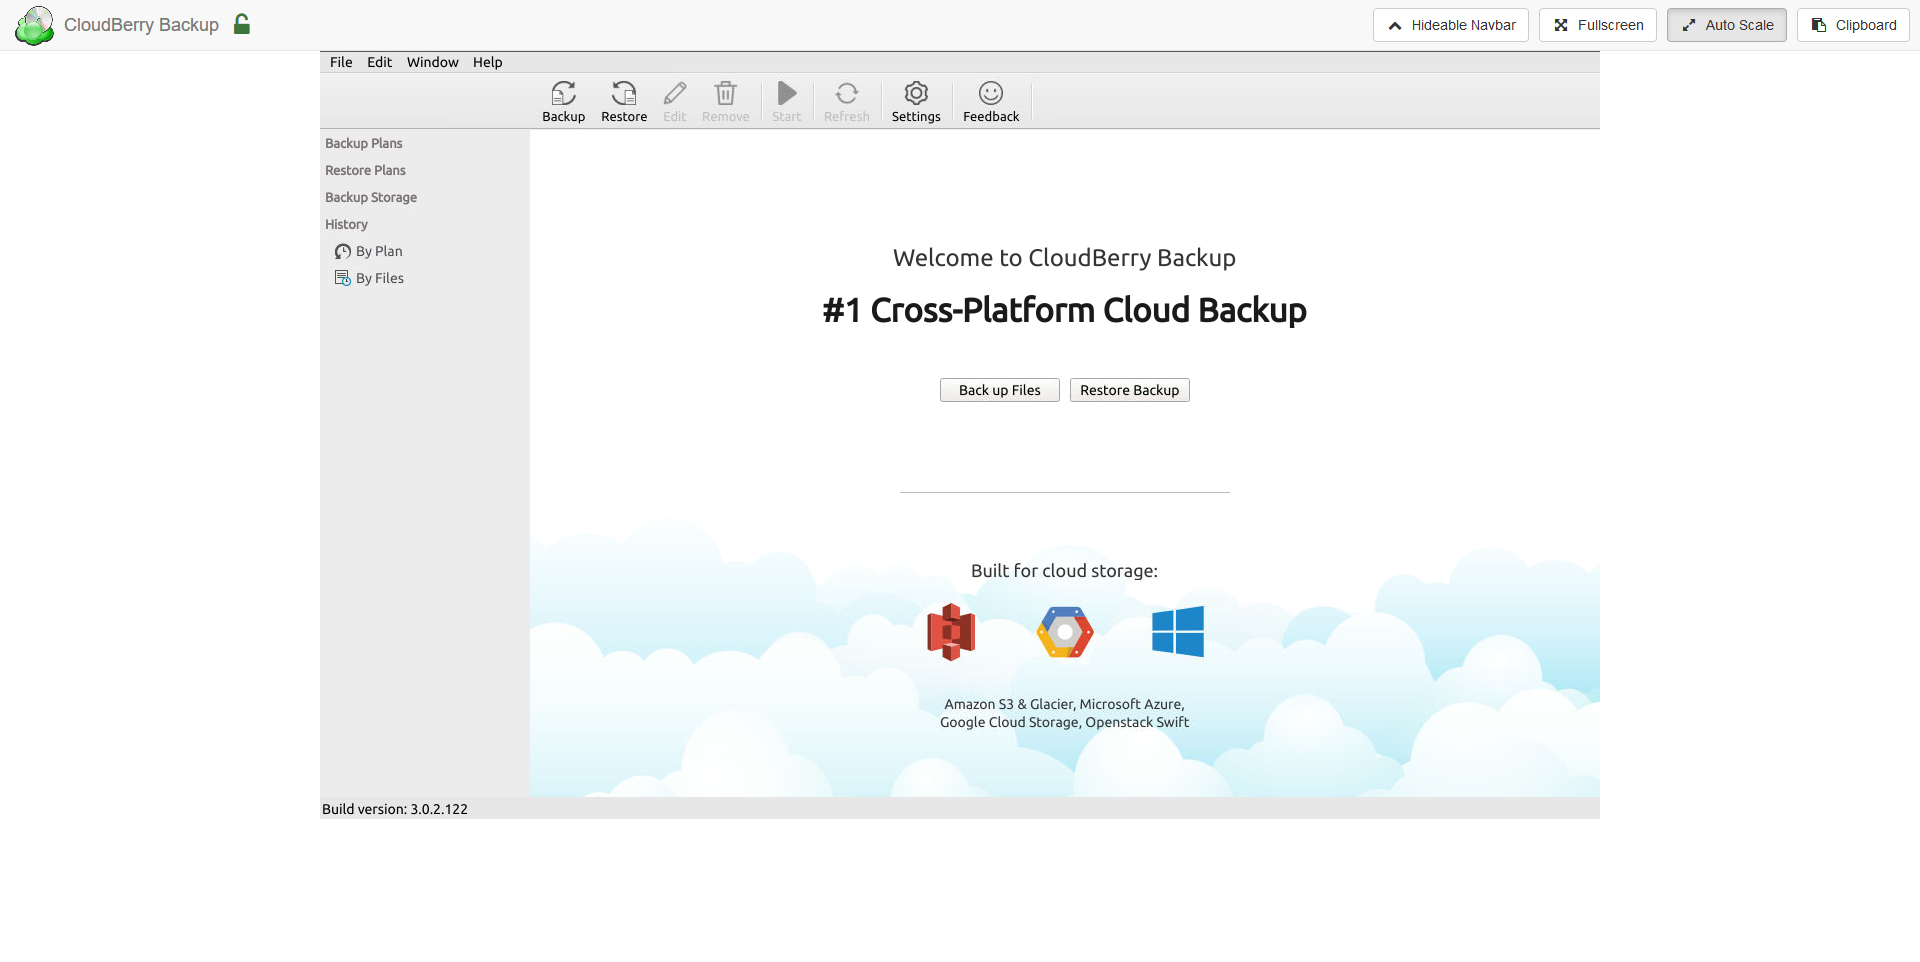The width and height of the screenshot is (1920, 962).
Task: Select the By Files history icon
Action: tap(343, 278)
